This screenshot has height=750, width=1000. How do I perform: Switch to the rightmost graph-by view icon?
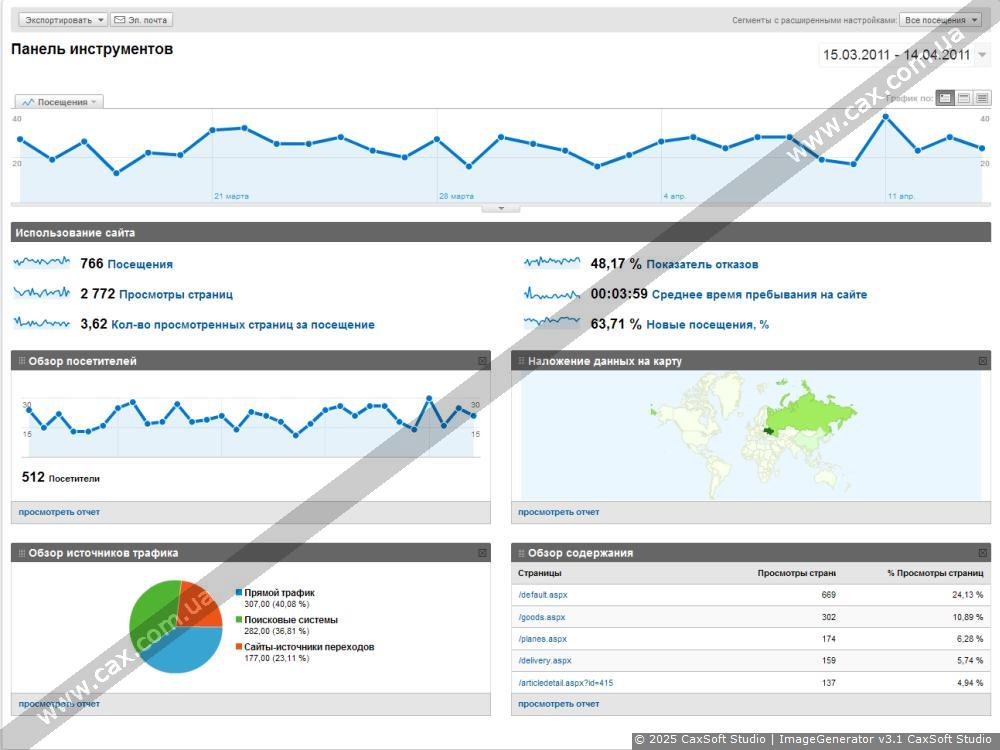point(982,98)
